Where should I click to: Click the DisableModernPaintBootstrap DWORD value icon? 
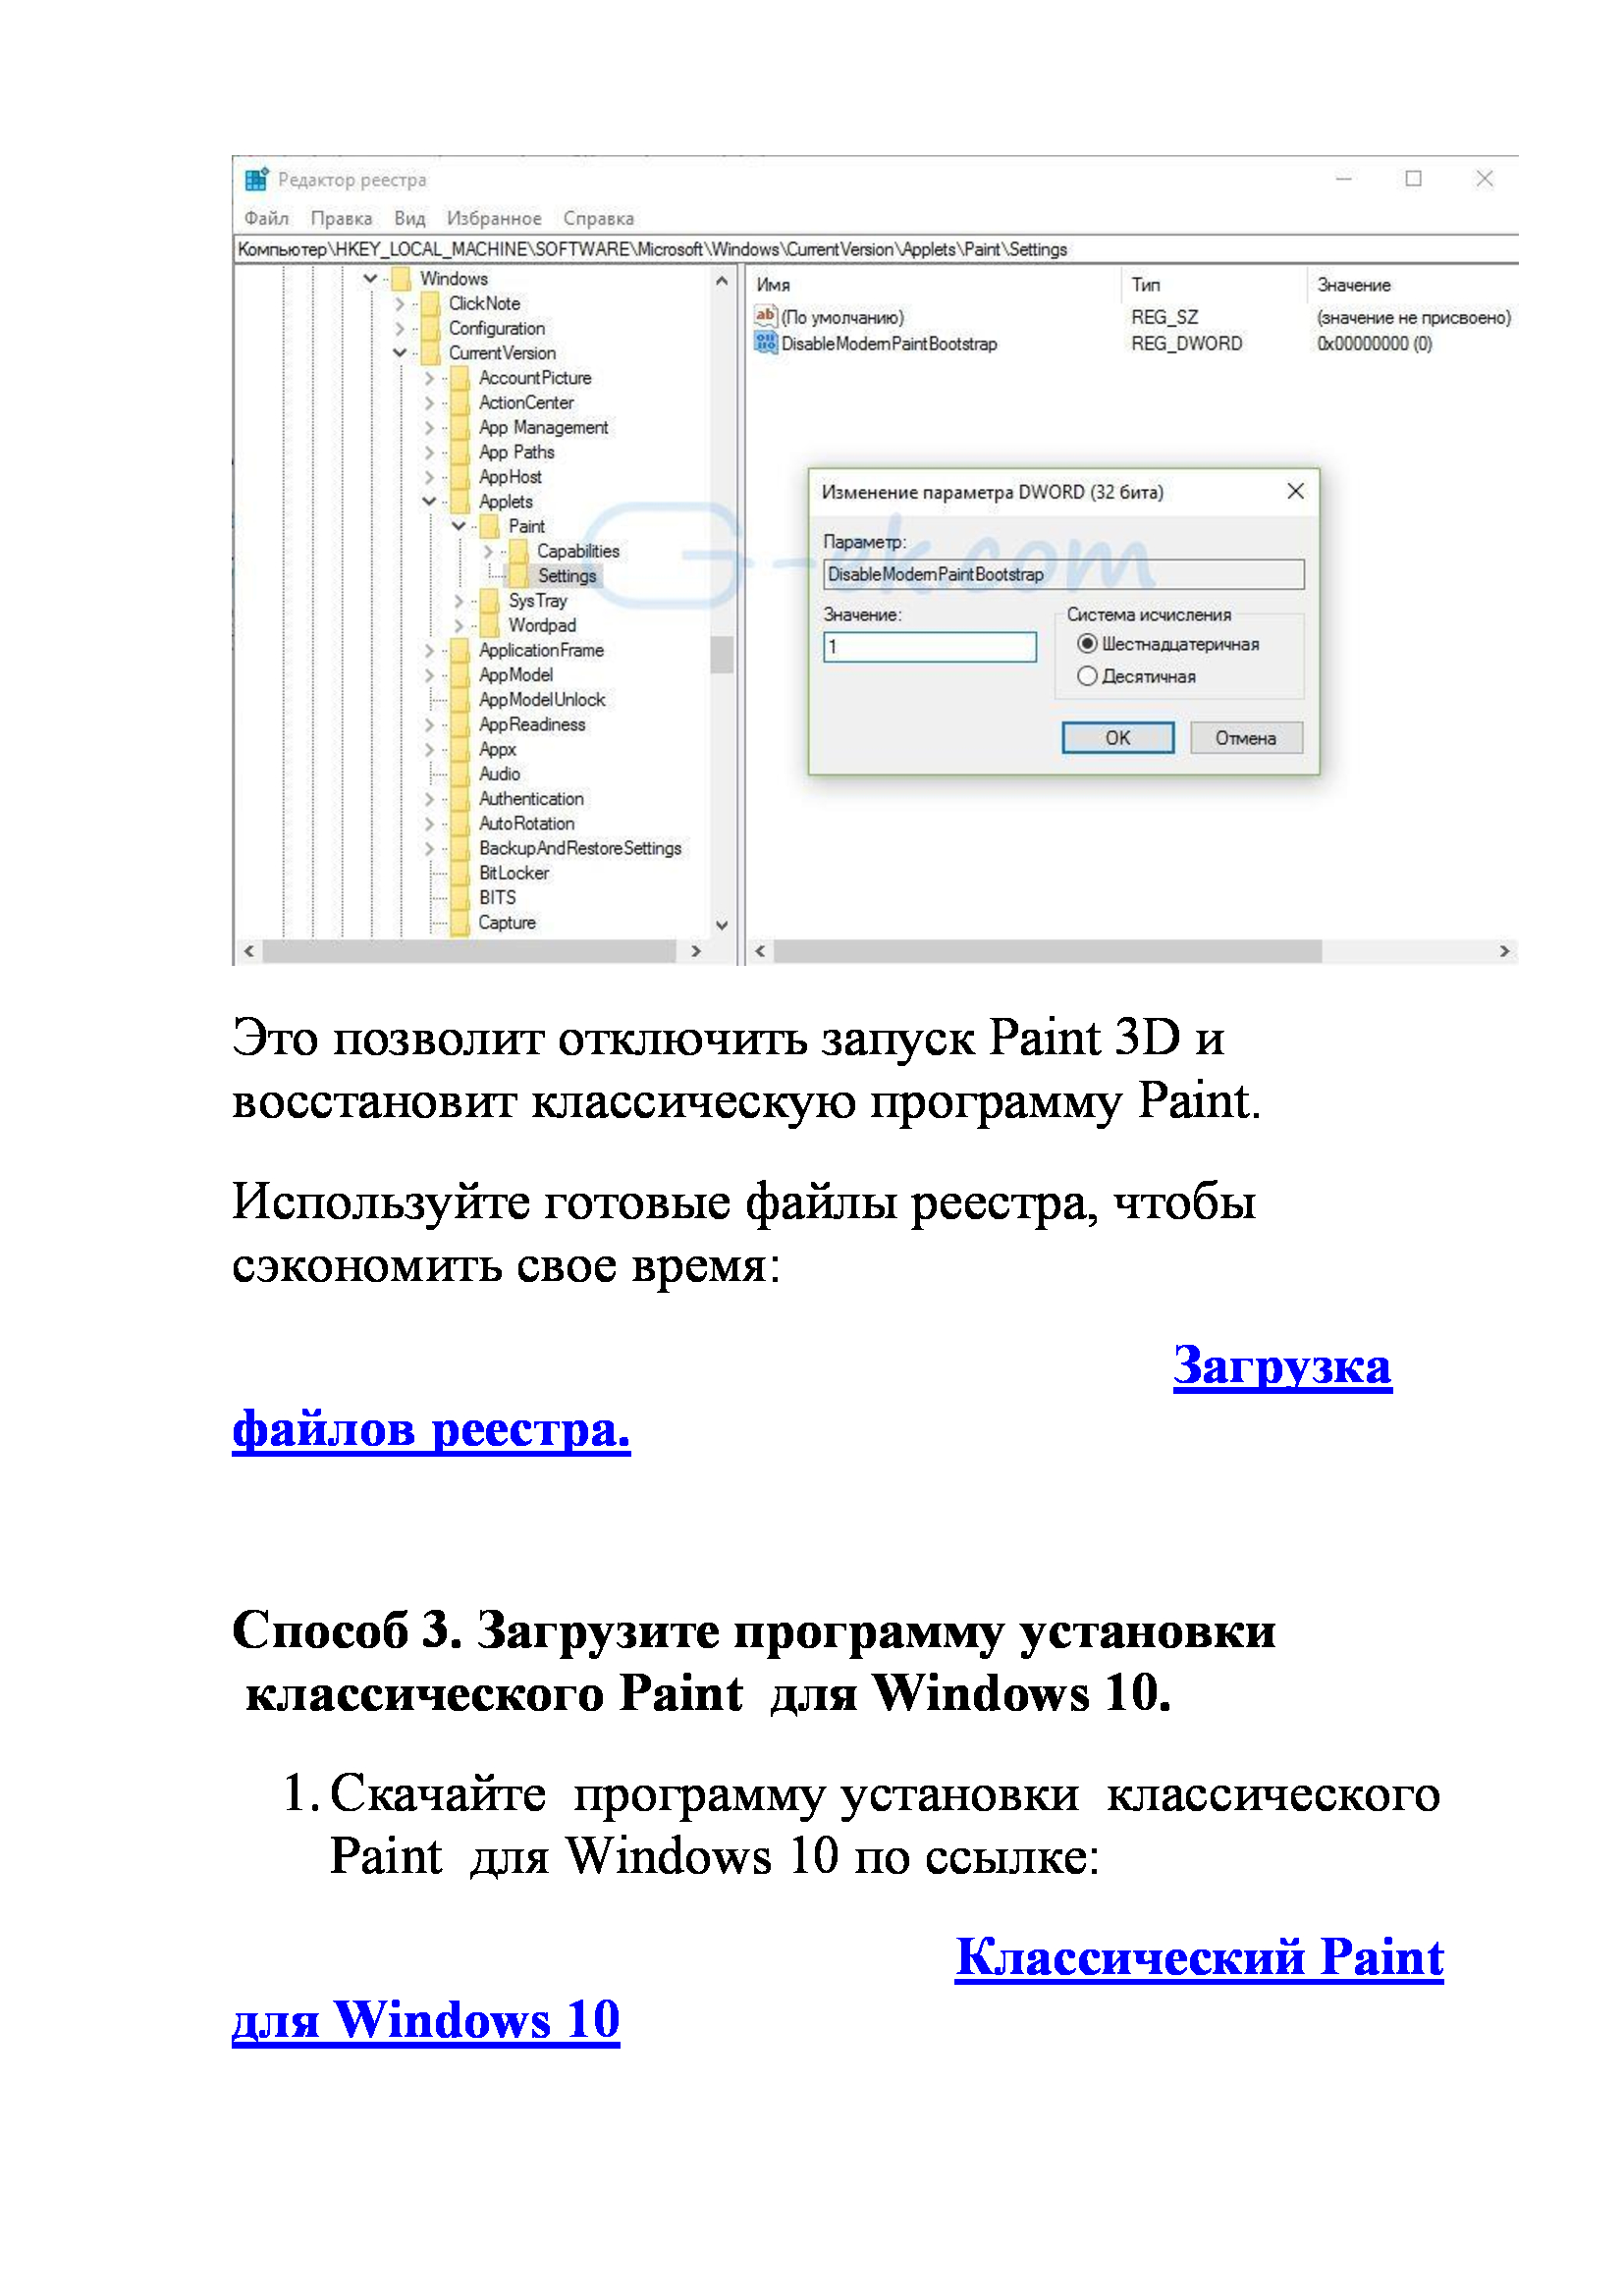coord(766,343)
